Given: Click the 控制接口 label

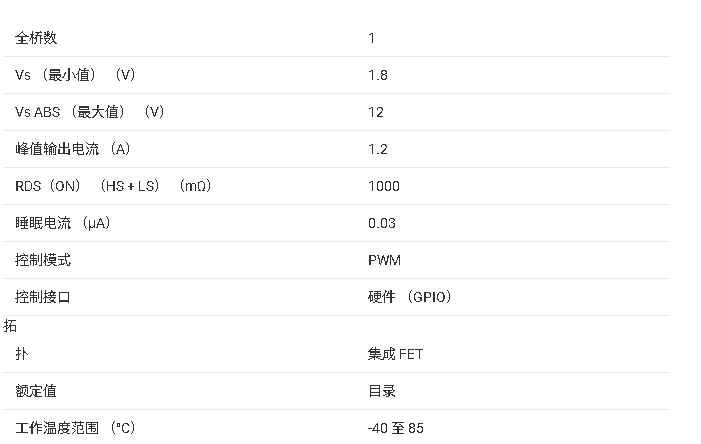Looking at the screenshot, I should pyautogui.click(x=43, y=297).
